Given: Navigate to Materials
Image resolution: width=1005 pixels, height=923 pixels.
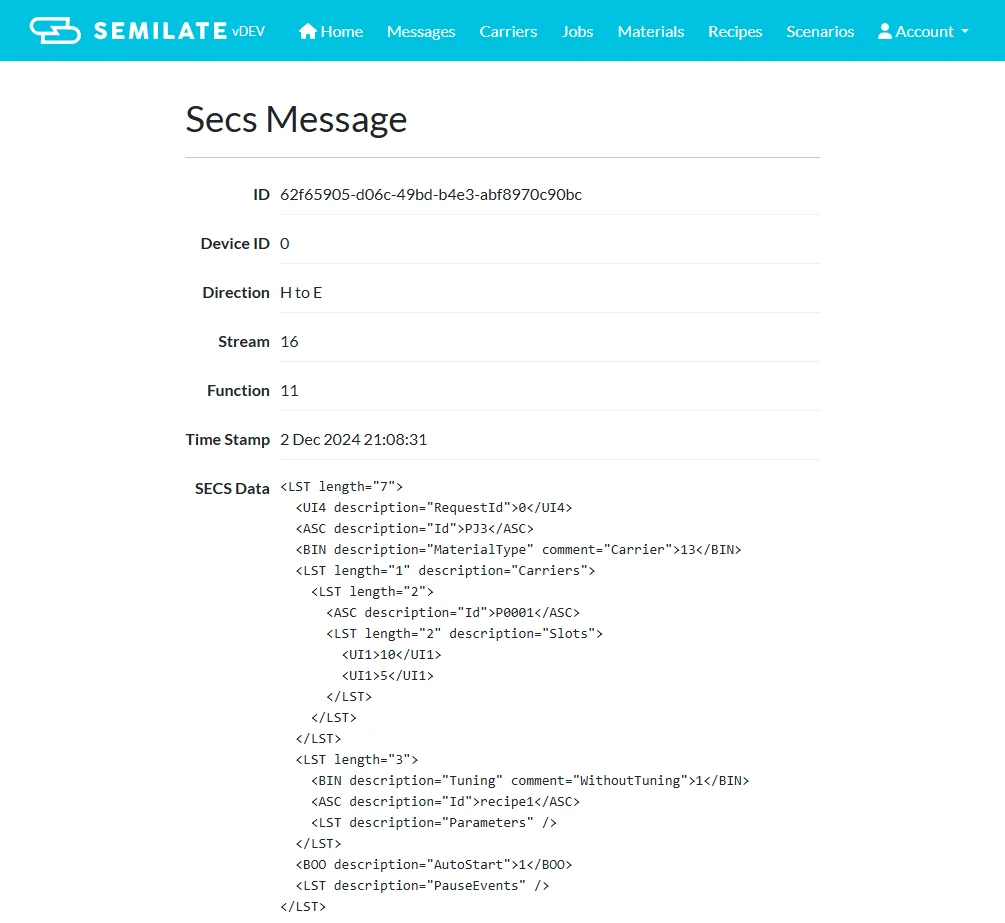Looking at the screenshot, I should [651, 31].
